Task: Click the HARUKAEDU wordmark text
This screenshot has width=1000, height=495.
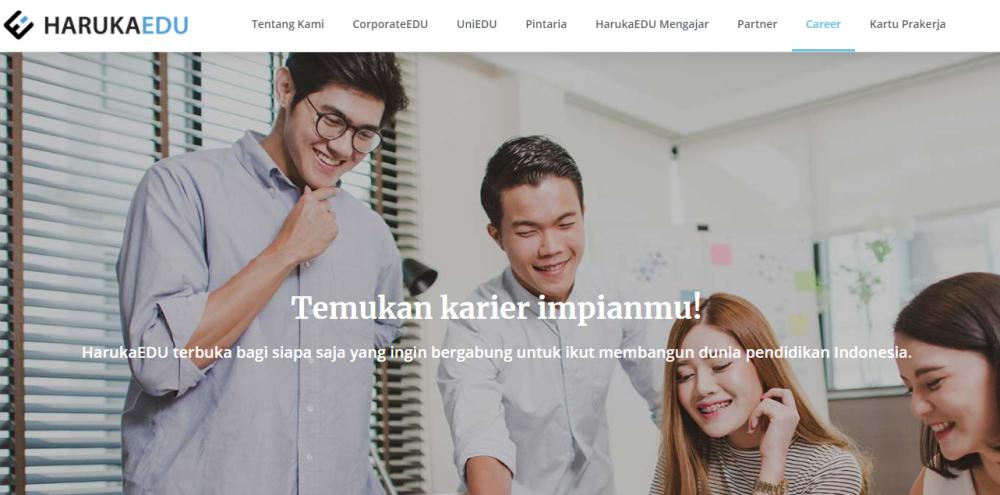Action: (116, 26)
